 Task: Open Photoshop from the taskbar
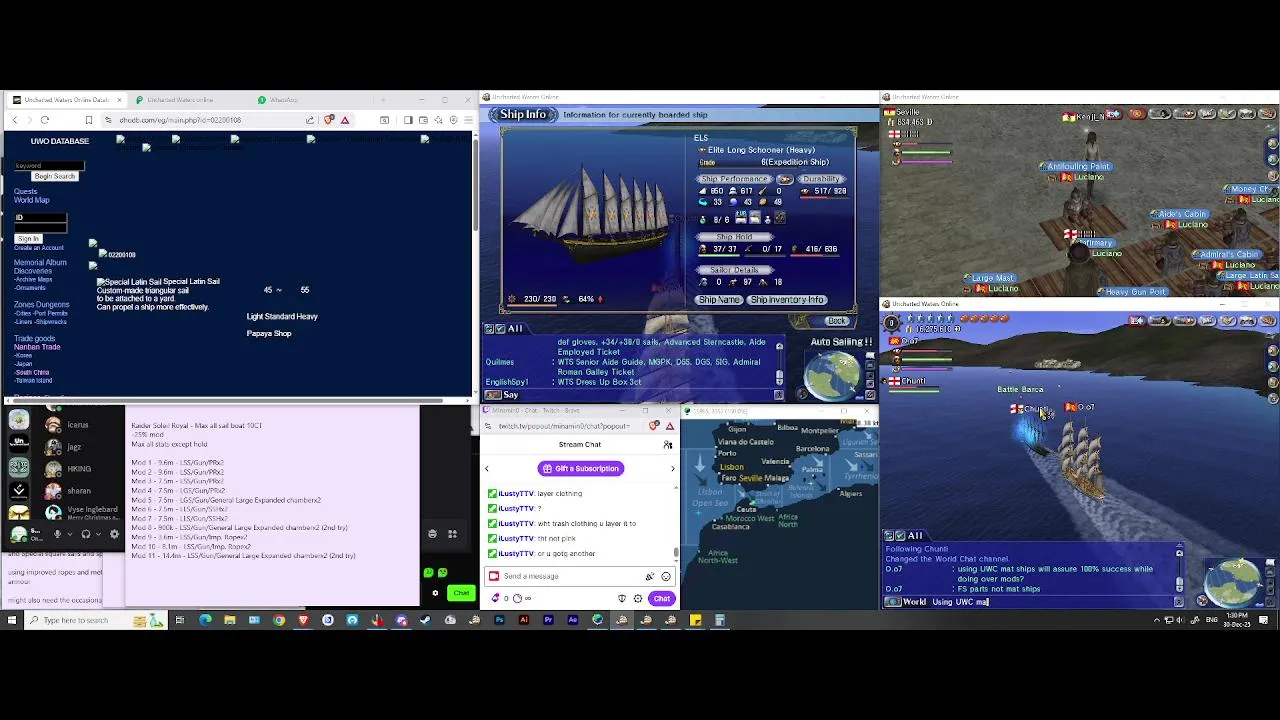coord(499,620)
